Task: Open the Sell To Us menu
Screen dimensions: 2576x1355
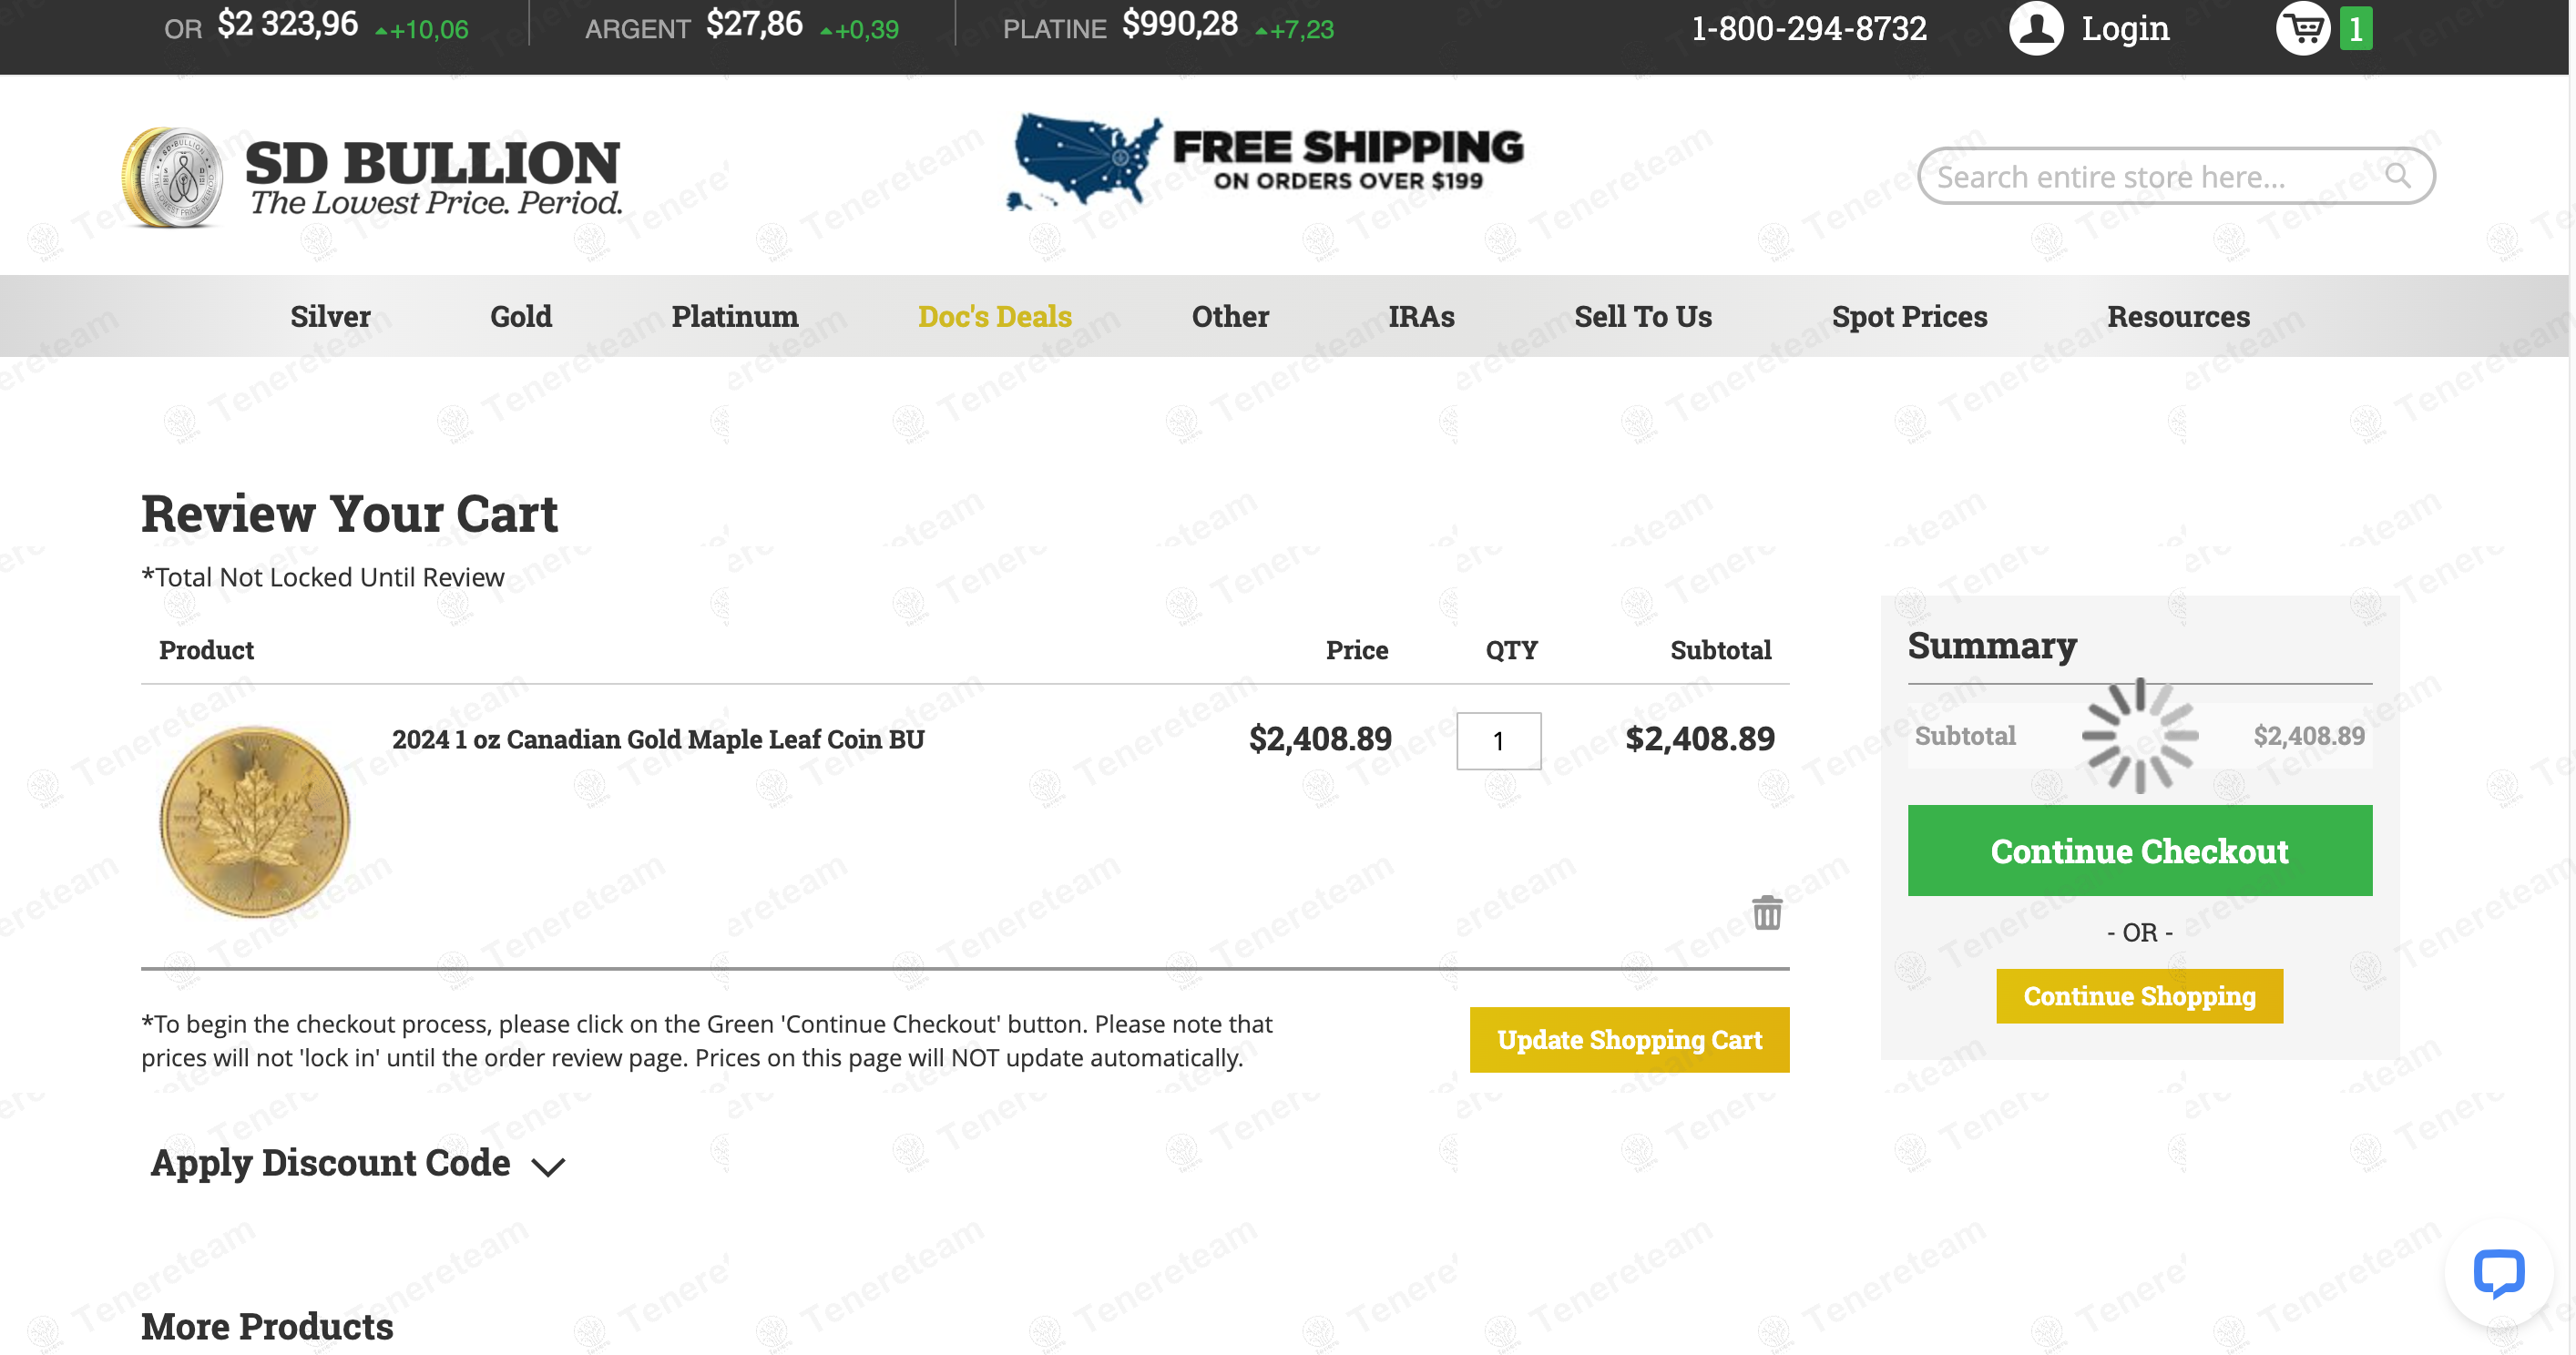Action: [1643, 316]
